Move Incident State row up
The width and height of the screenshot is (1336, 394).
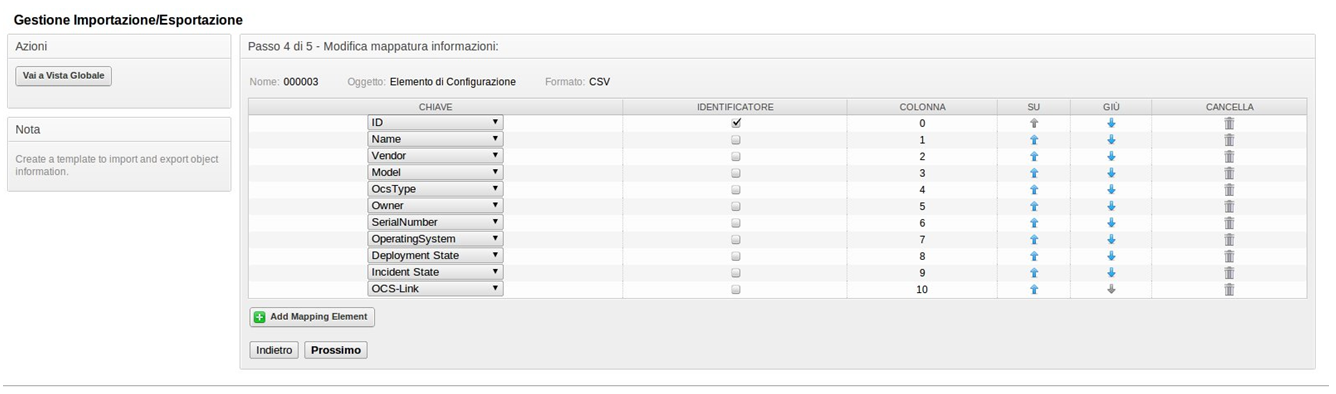[x=1034, y=273]
